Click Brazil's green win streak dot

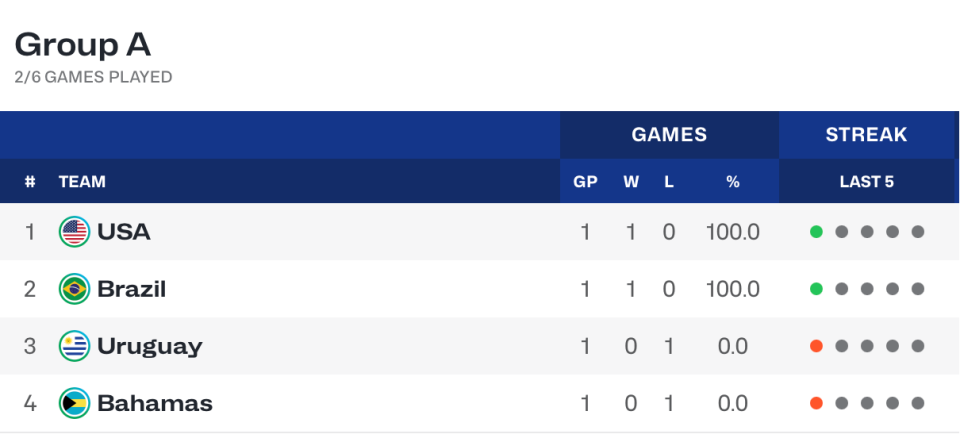coord(816,289)
